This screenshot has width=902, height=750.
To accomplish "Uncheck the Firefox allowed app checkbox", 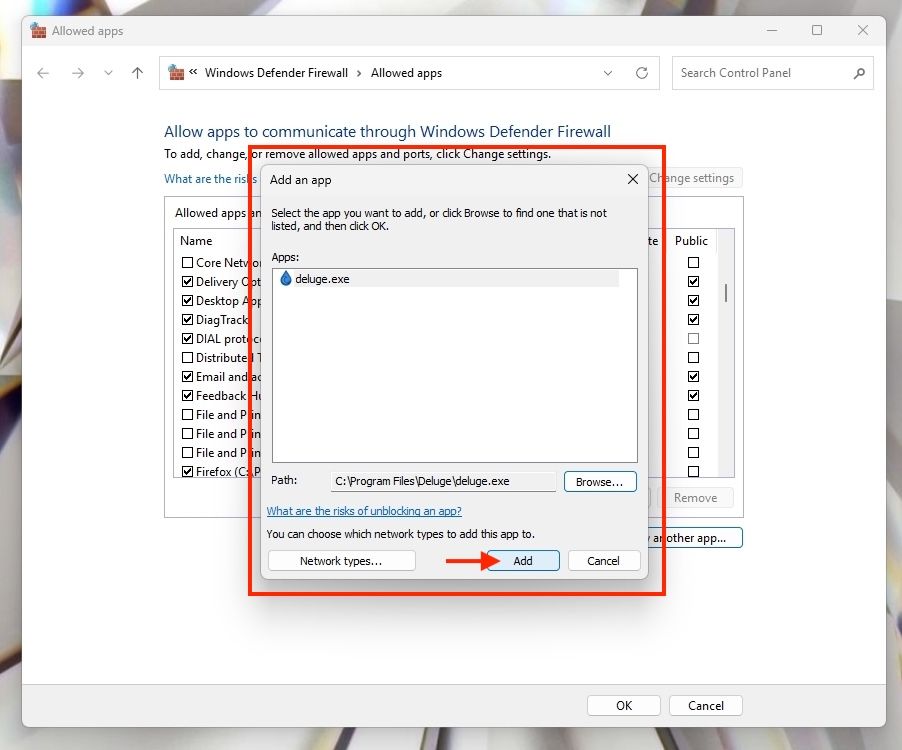I will tap(187, 472).
